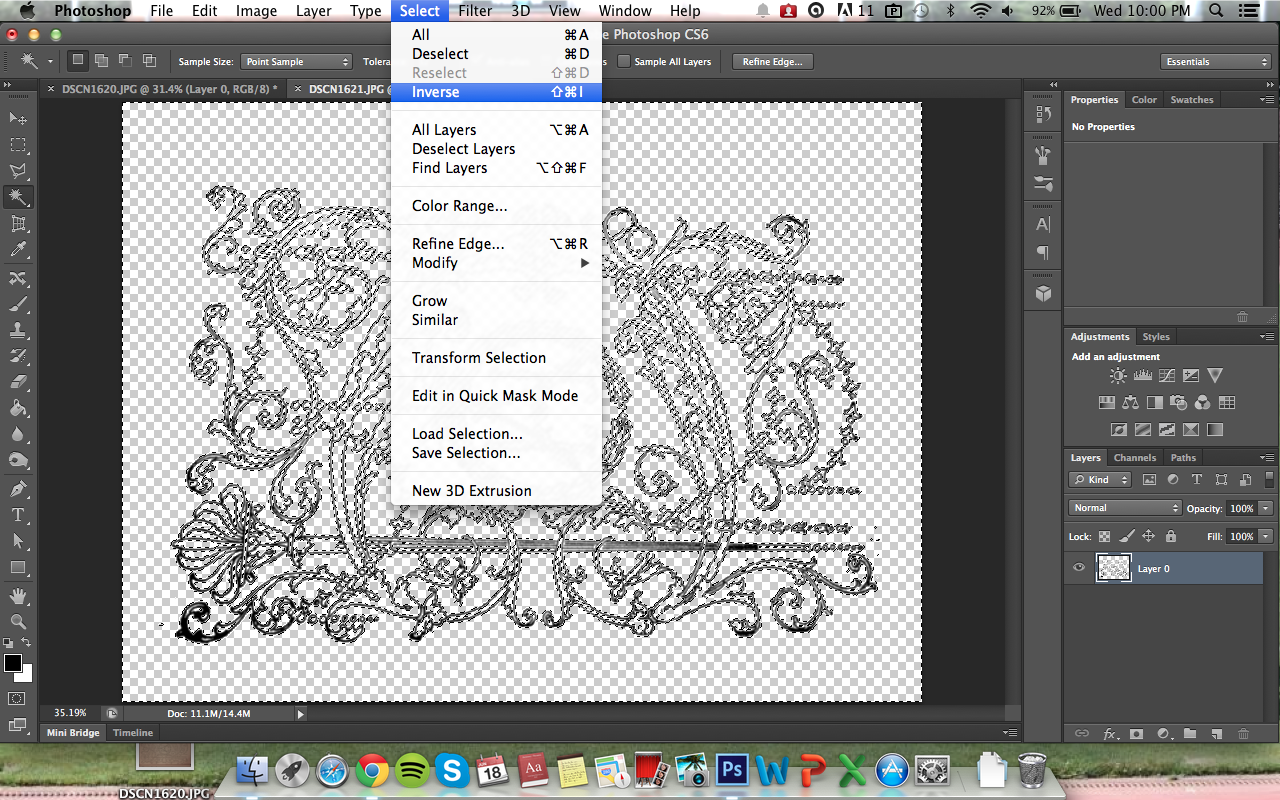Image resolution: width=1280 pixels, height=800 pixels.
Task: Open Fill slider dropdown arrow
Action: [x=1266, y=536]
